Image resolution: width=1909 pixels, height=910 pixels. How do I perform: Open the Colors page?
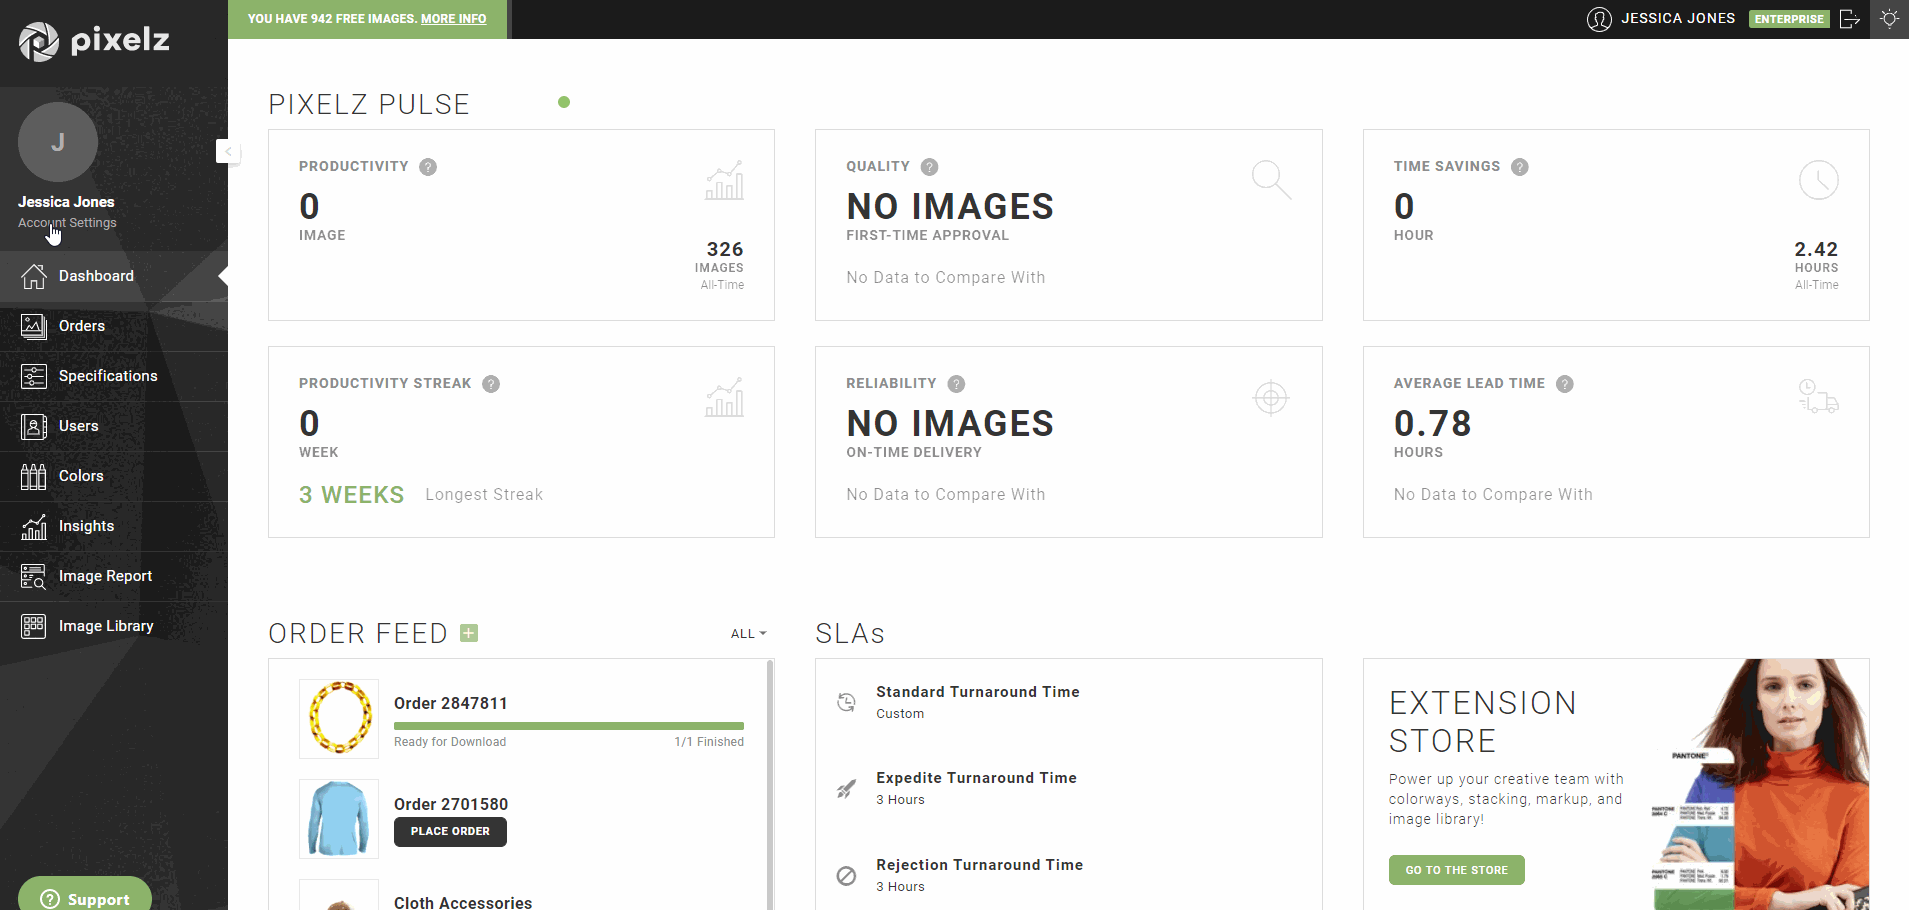tap(114, 476)
